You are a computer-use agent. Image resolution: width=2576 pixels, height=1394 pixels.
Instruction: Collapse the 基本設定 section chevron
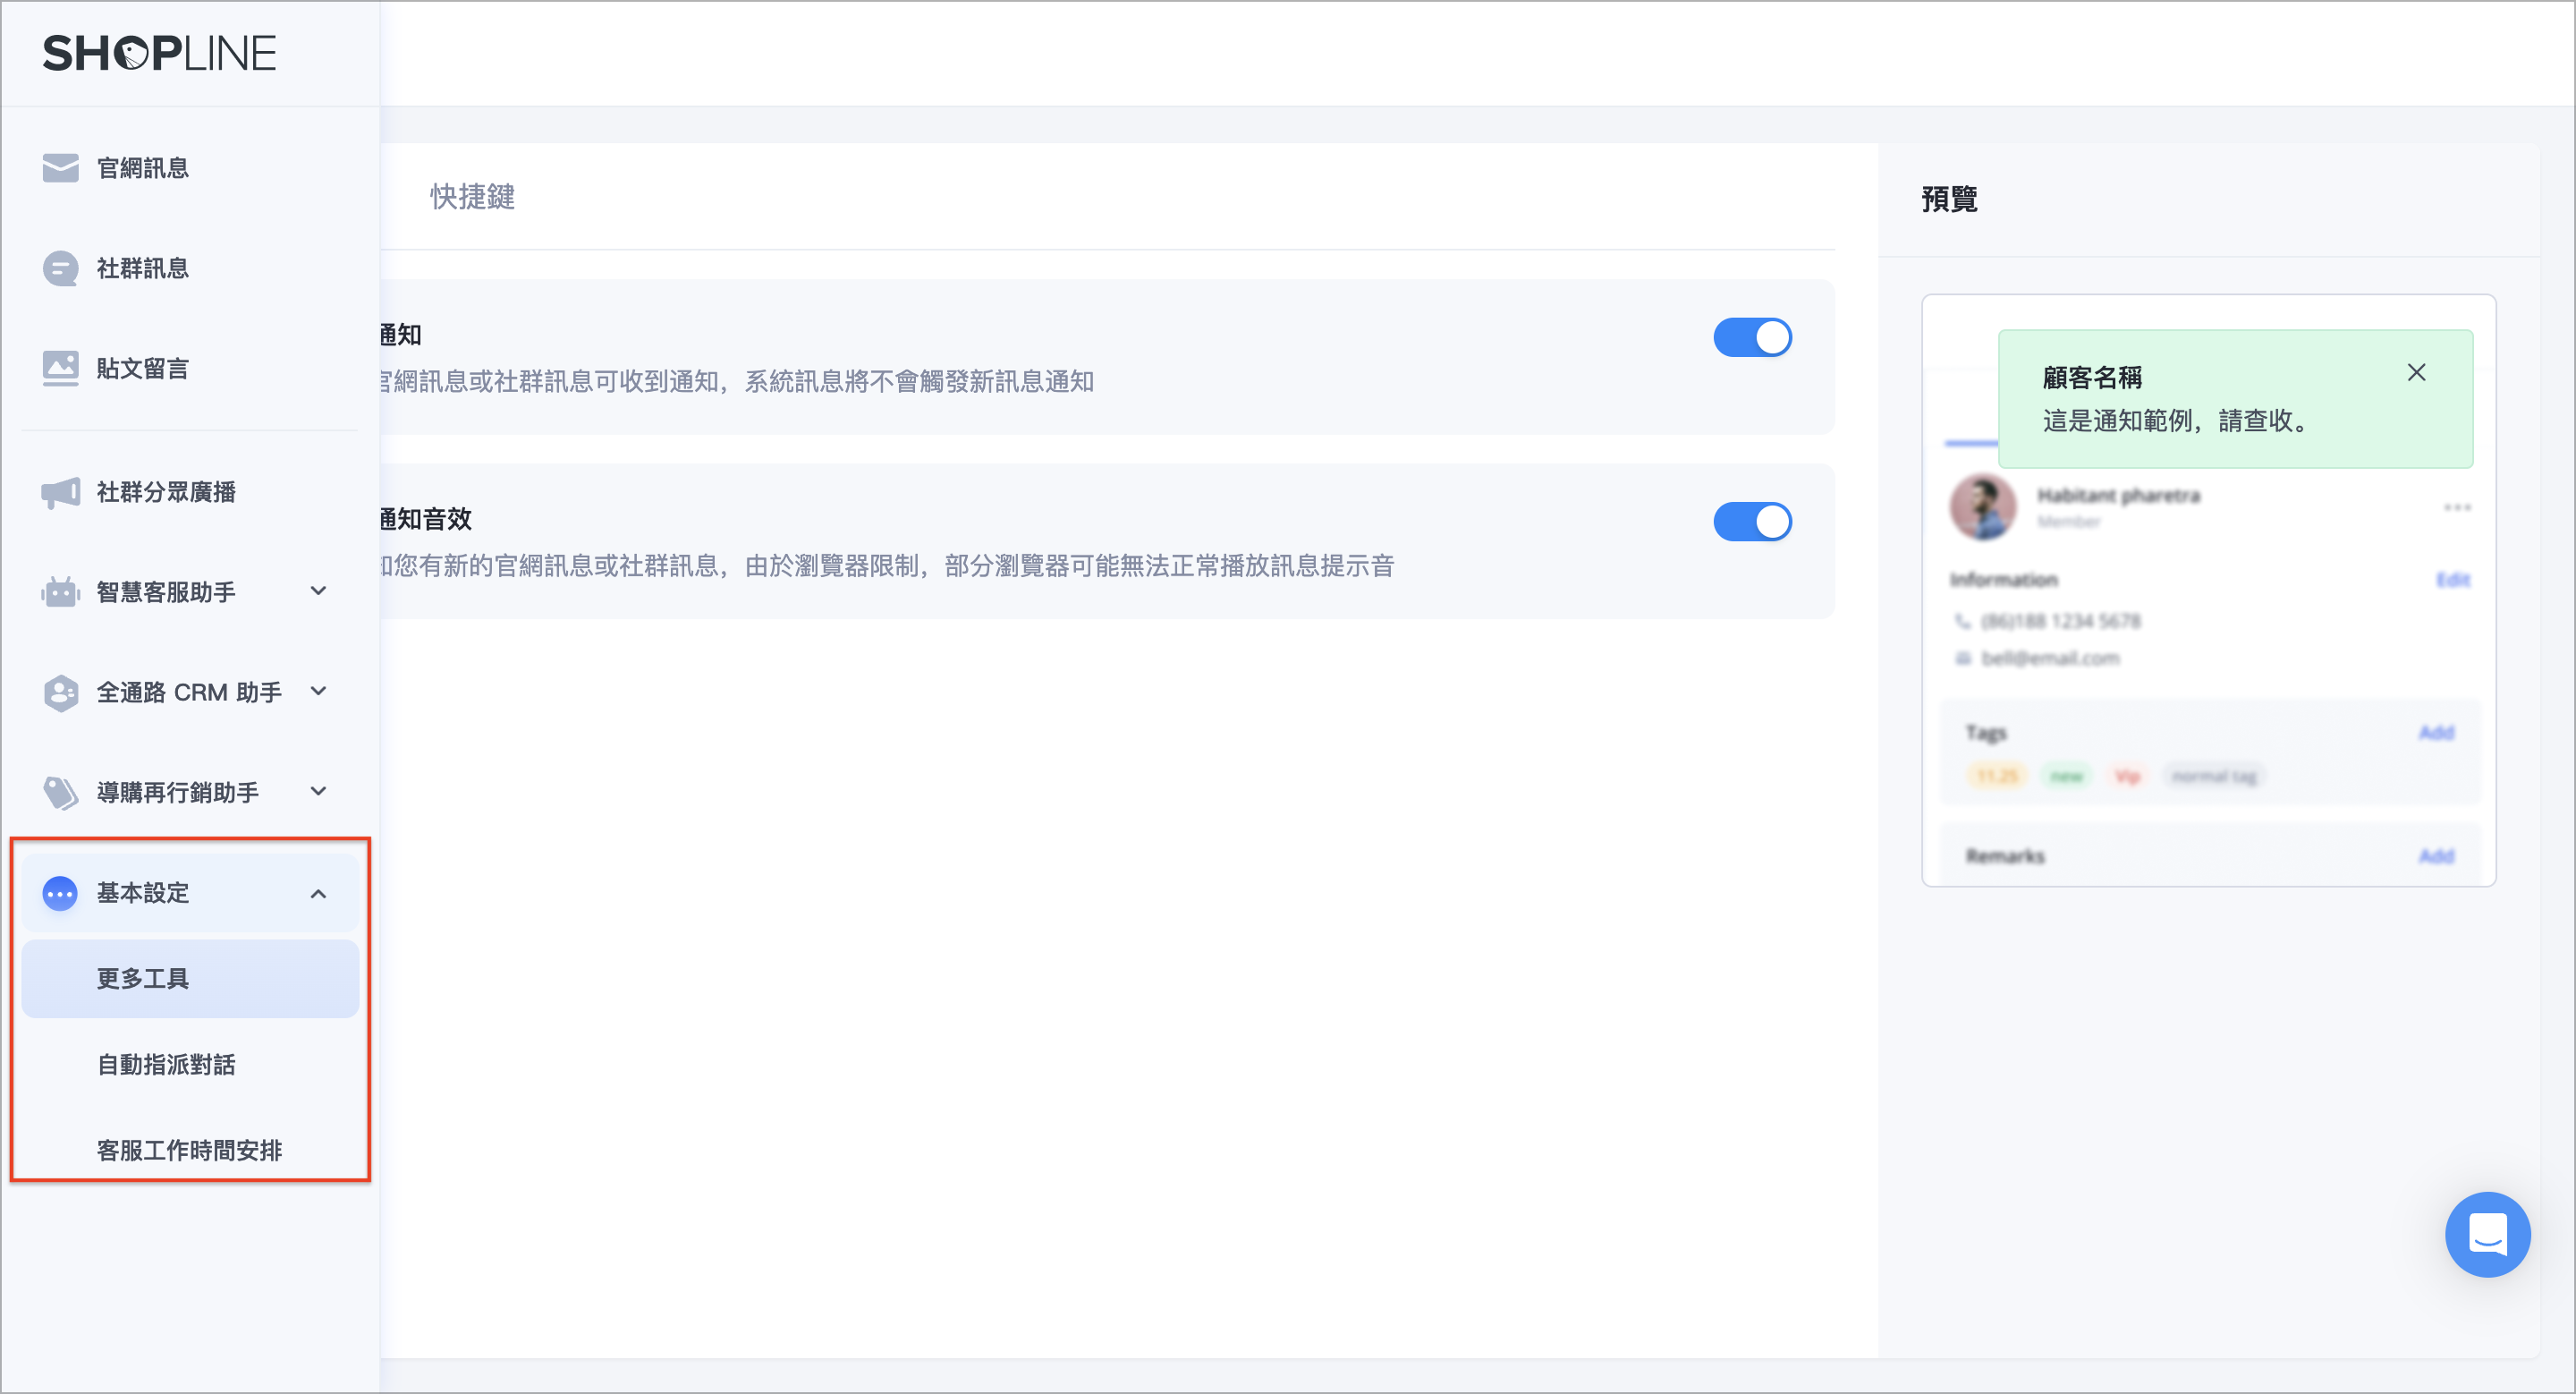[x=318, y=893]
